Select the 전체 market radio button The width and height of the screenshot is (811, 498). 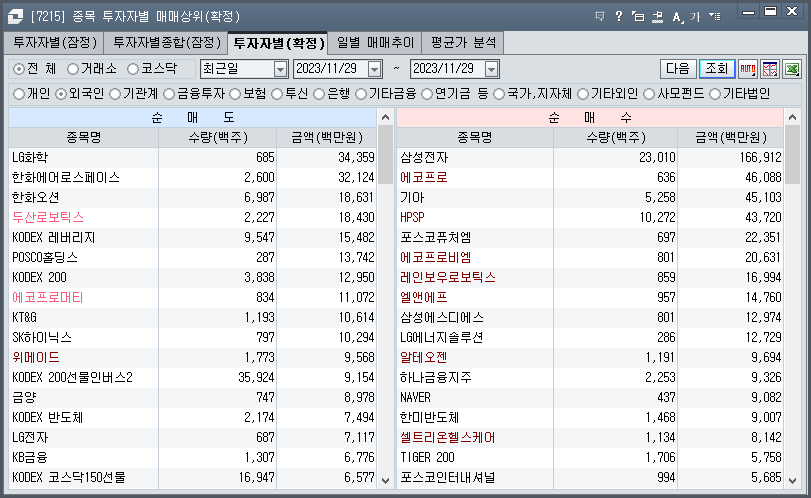19,69
